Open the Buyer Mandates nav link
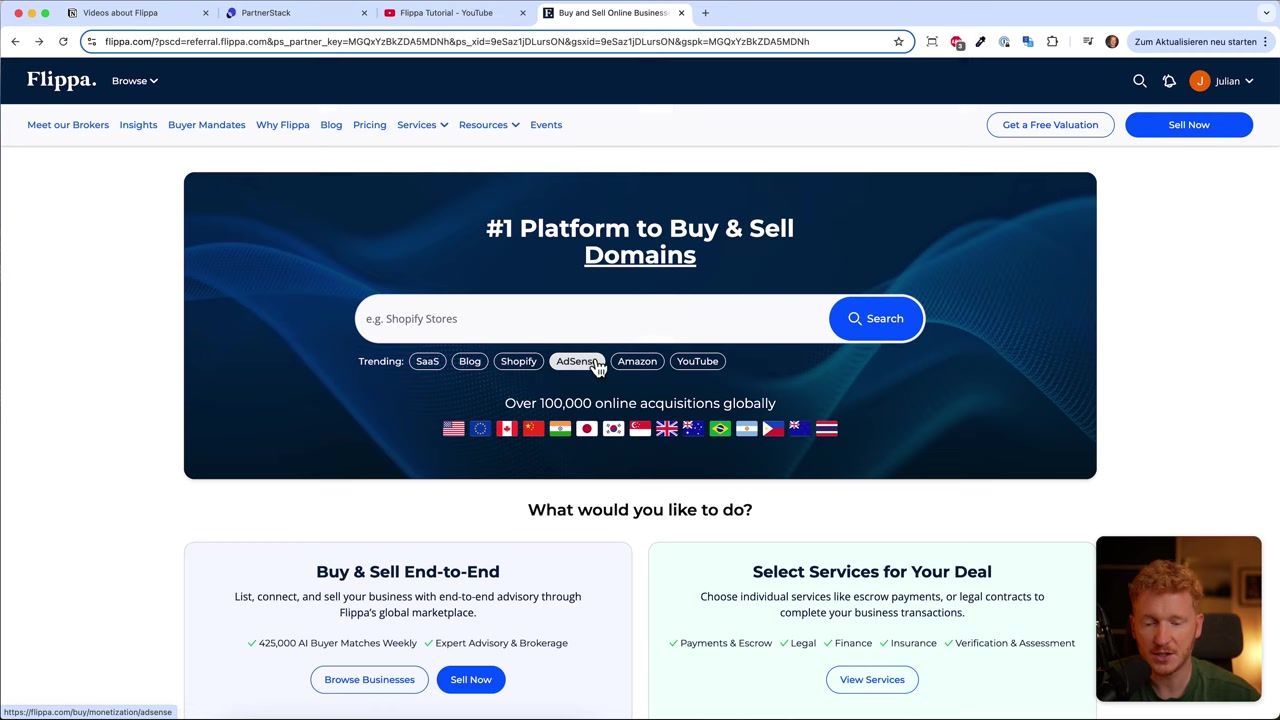The image size is (1280, 720). click(x=206, y=125)
